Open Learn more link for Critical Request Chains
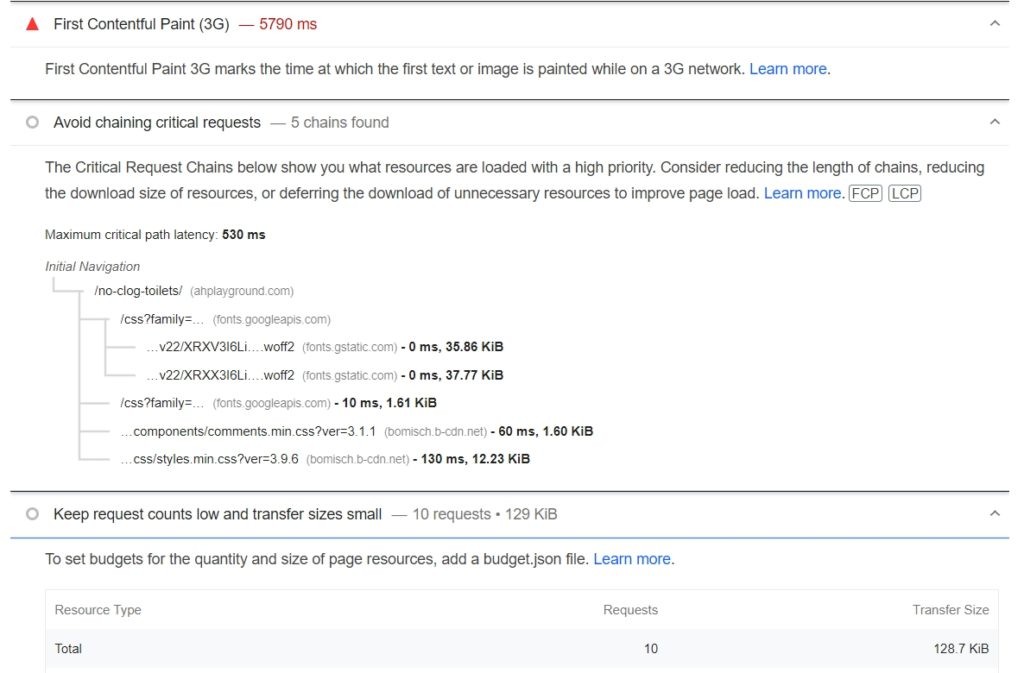 [x=802, y=193]
